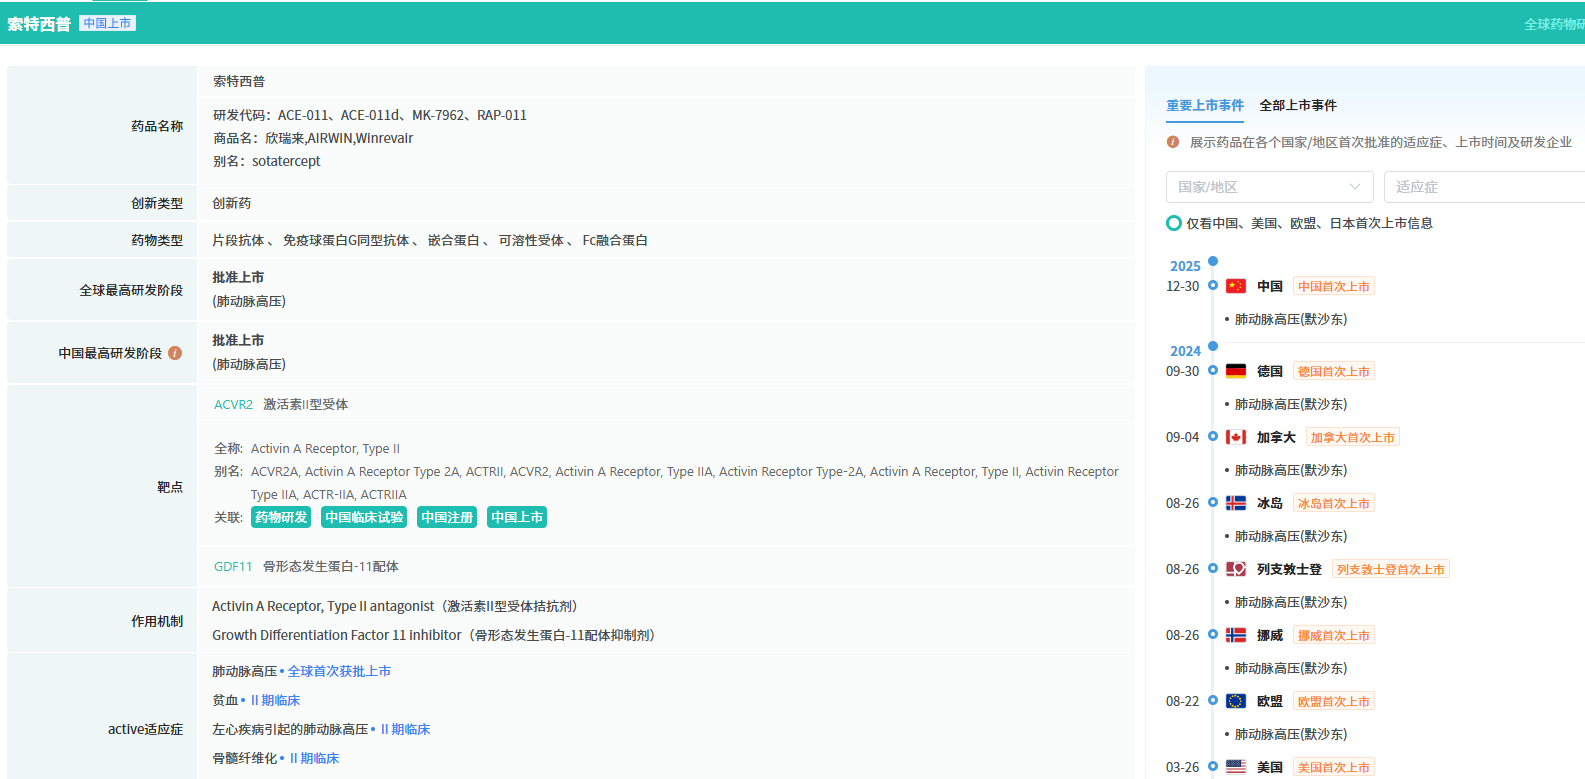
Task: Click the 全球药物 link in header
Action: tap(1554, 24)
